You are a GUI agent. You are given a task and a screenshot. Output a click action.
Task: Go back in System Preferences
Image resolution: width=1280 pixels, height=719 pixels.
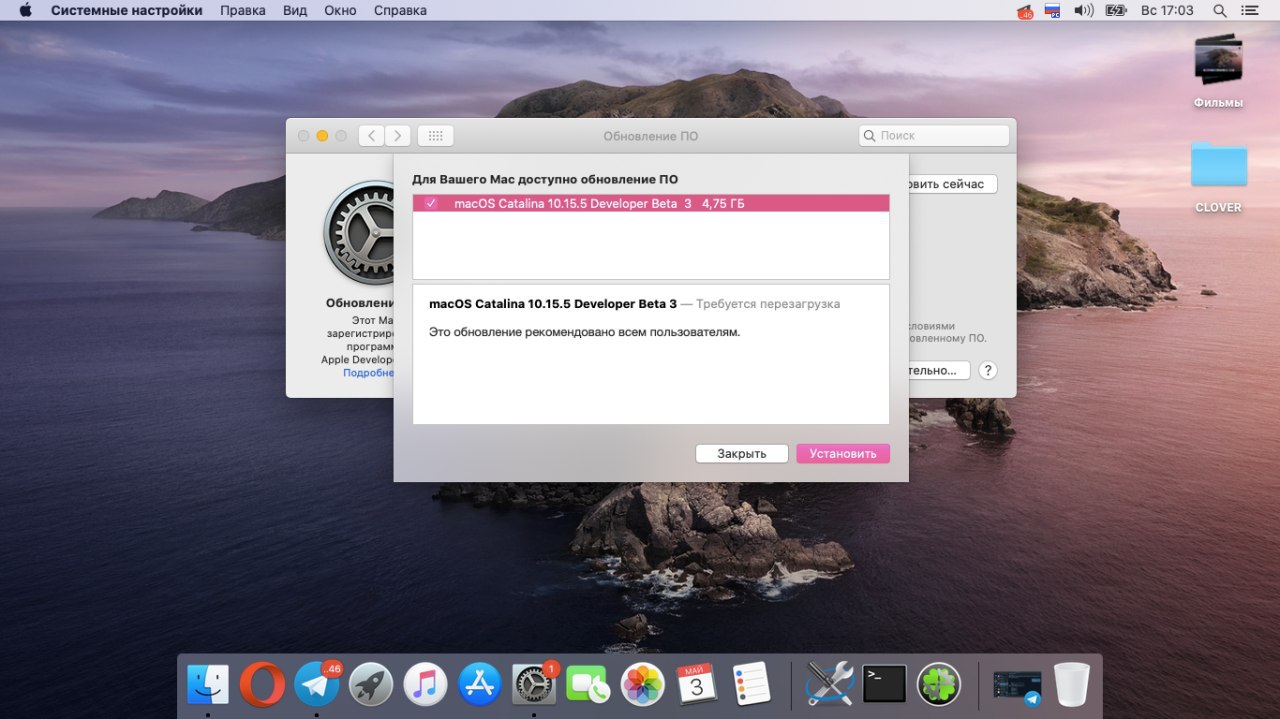371,135
